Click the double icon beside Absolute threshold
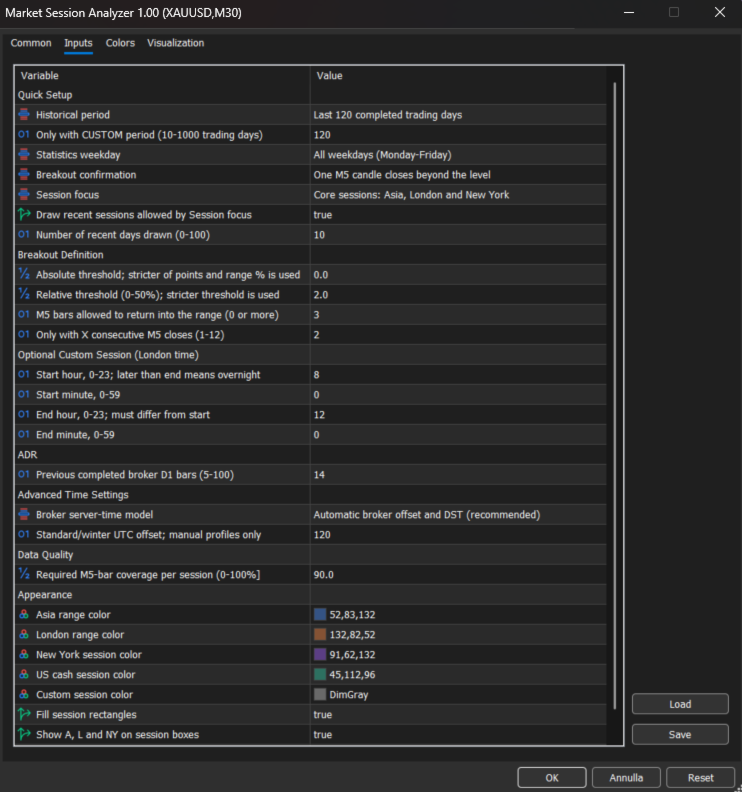The width and height of the screenshot is (742, 792). pyautogui.click(x=24, y=275)
